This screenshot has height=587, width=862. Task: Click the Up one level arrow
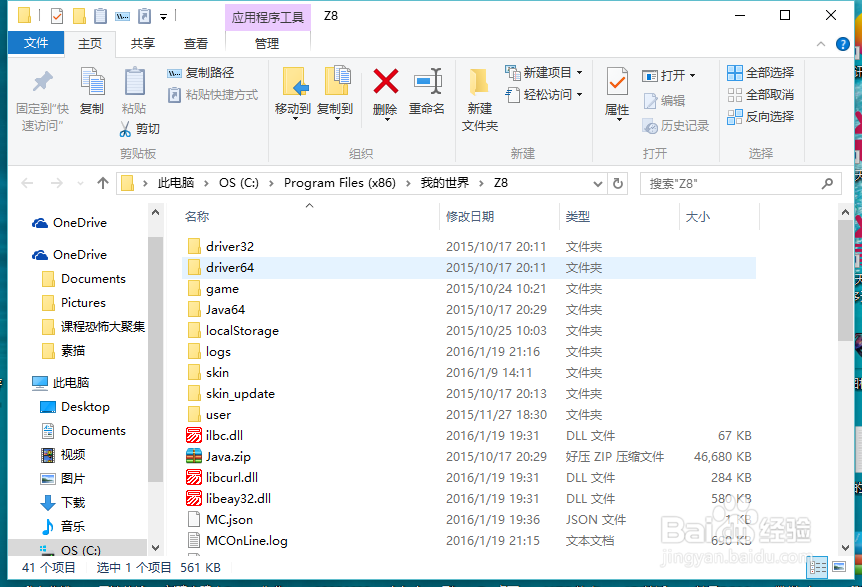pos(103,183)
